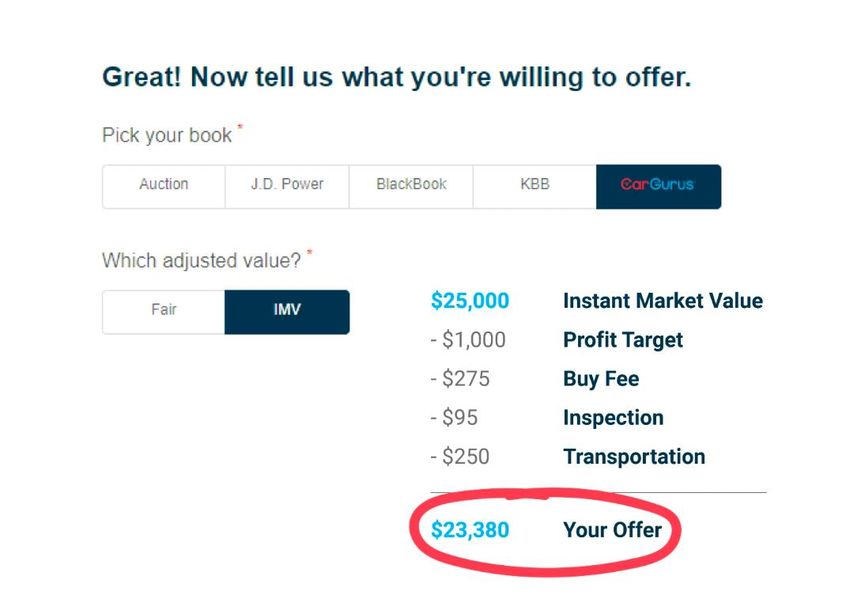Click the Profit Target label
The height and width of the screenshot is (599, 850).
coord(623,340)
